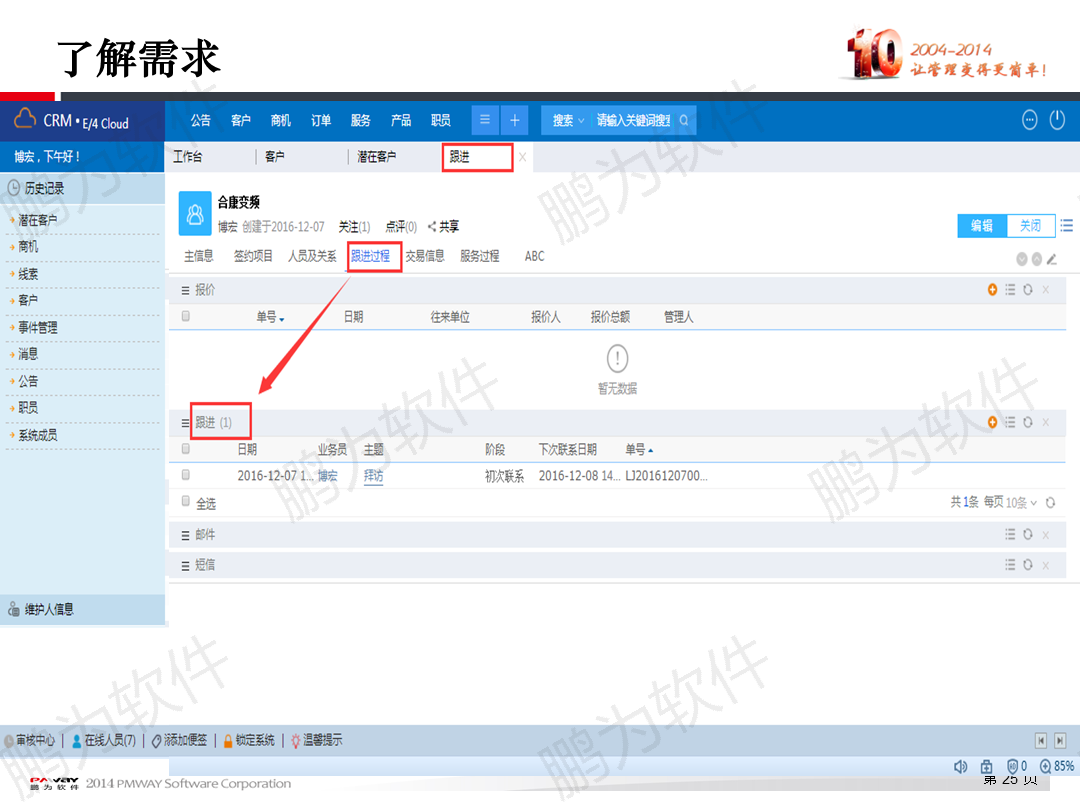Open the 拜访 subject link
1080x810 pixels.
(x=373, y=476)
